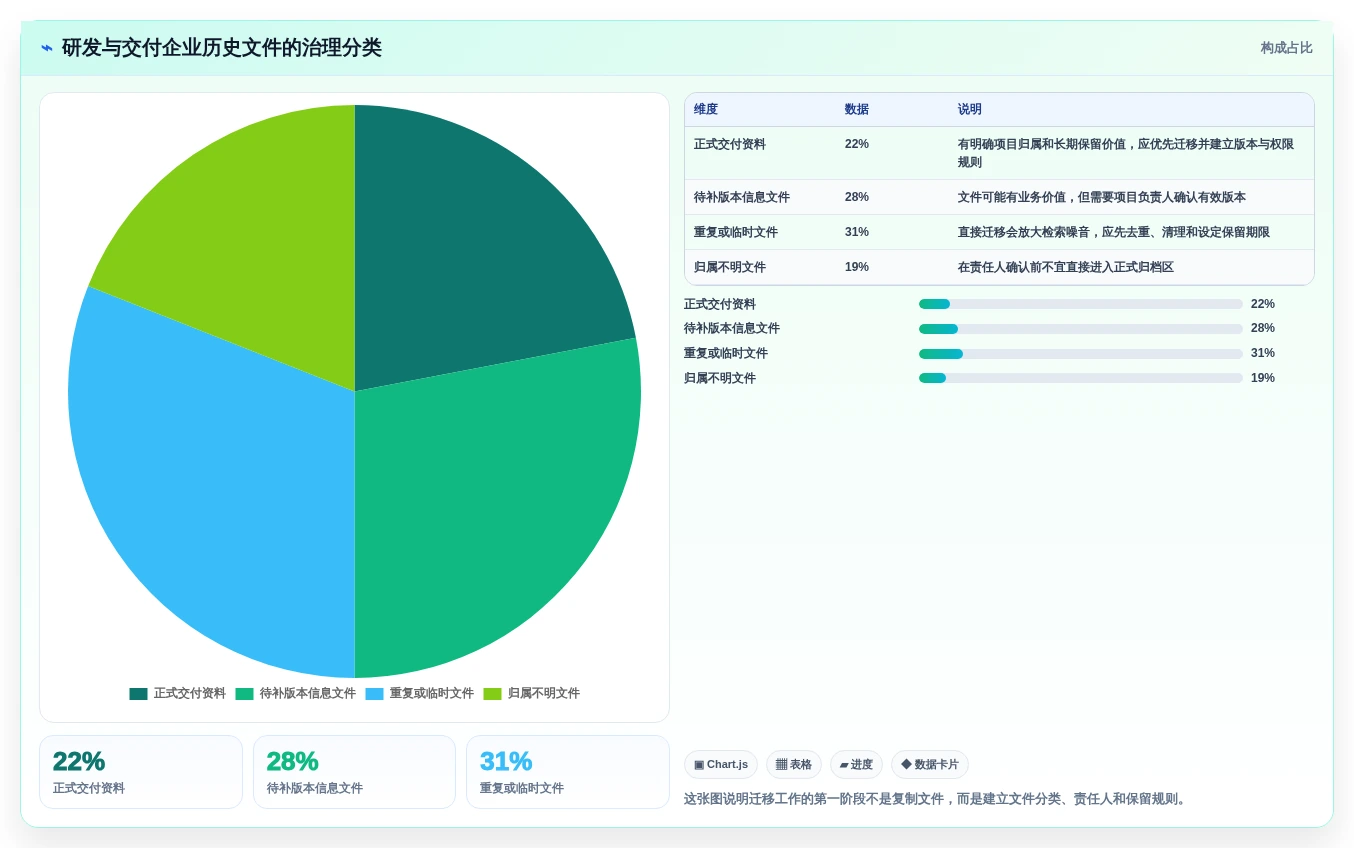
Task: Click the 维度 column header
Action: pos(706,110)
